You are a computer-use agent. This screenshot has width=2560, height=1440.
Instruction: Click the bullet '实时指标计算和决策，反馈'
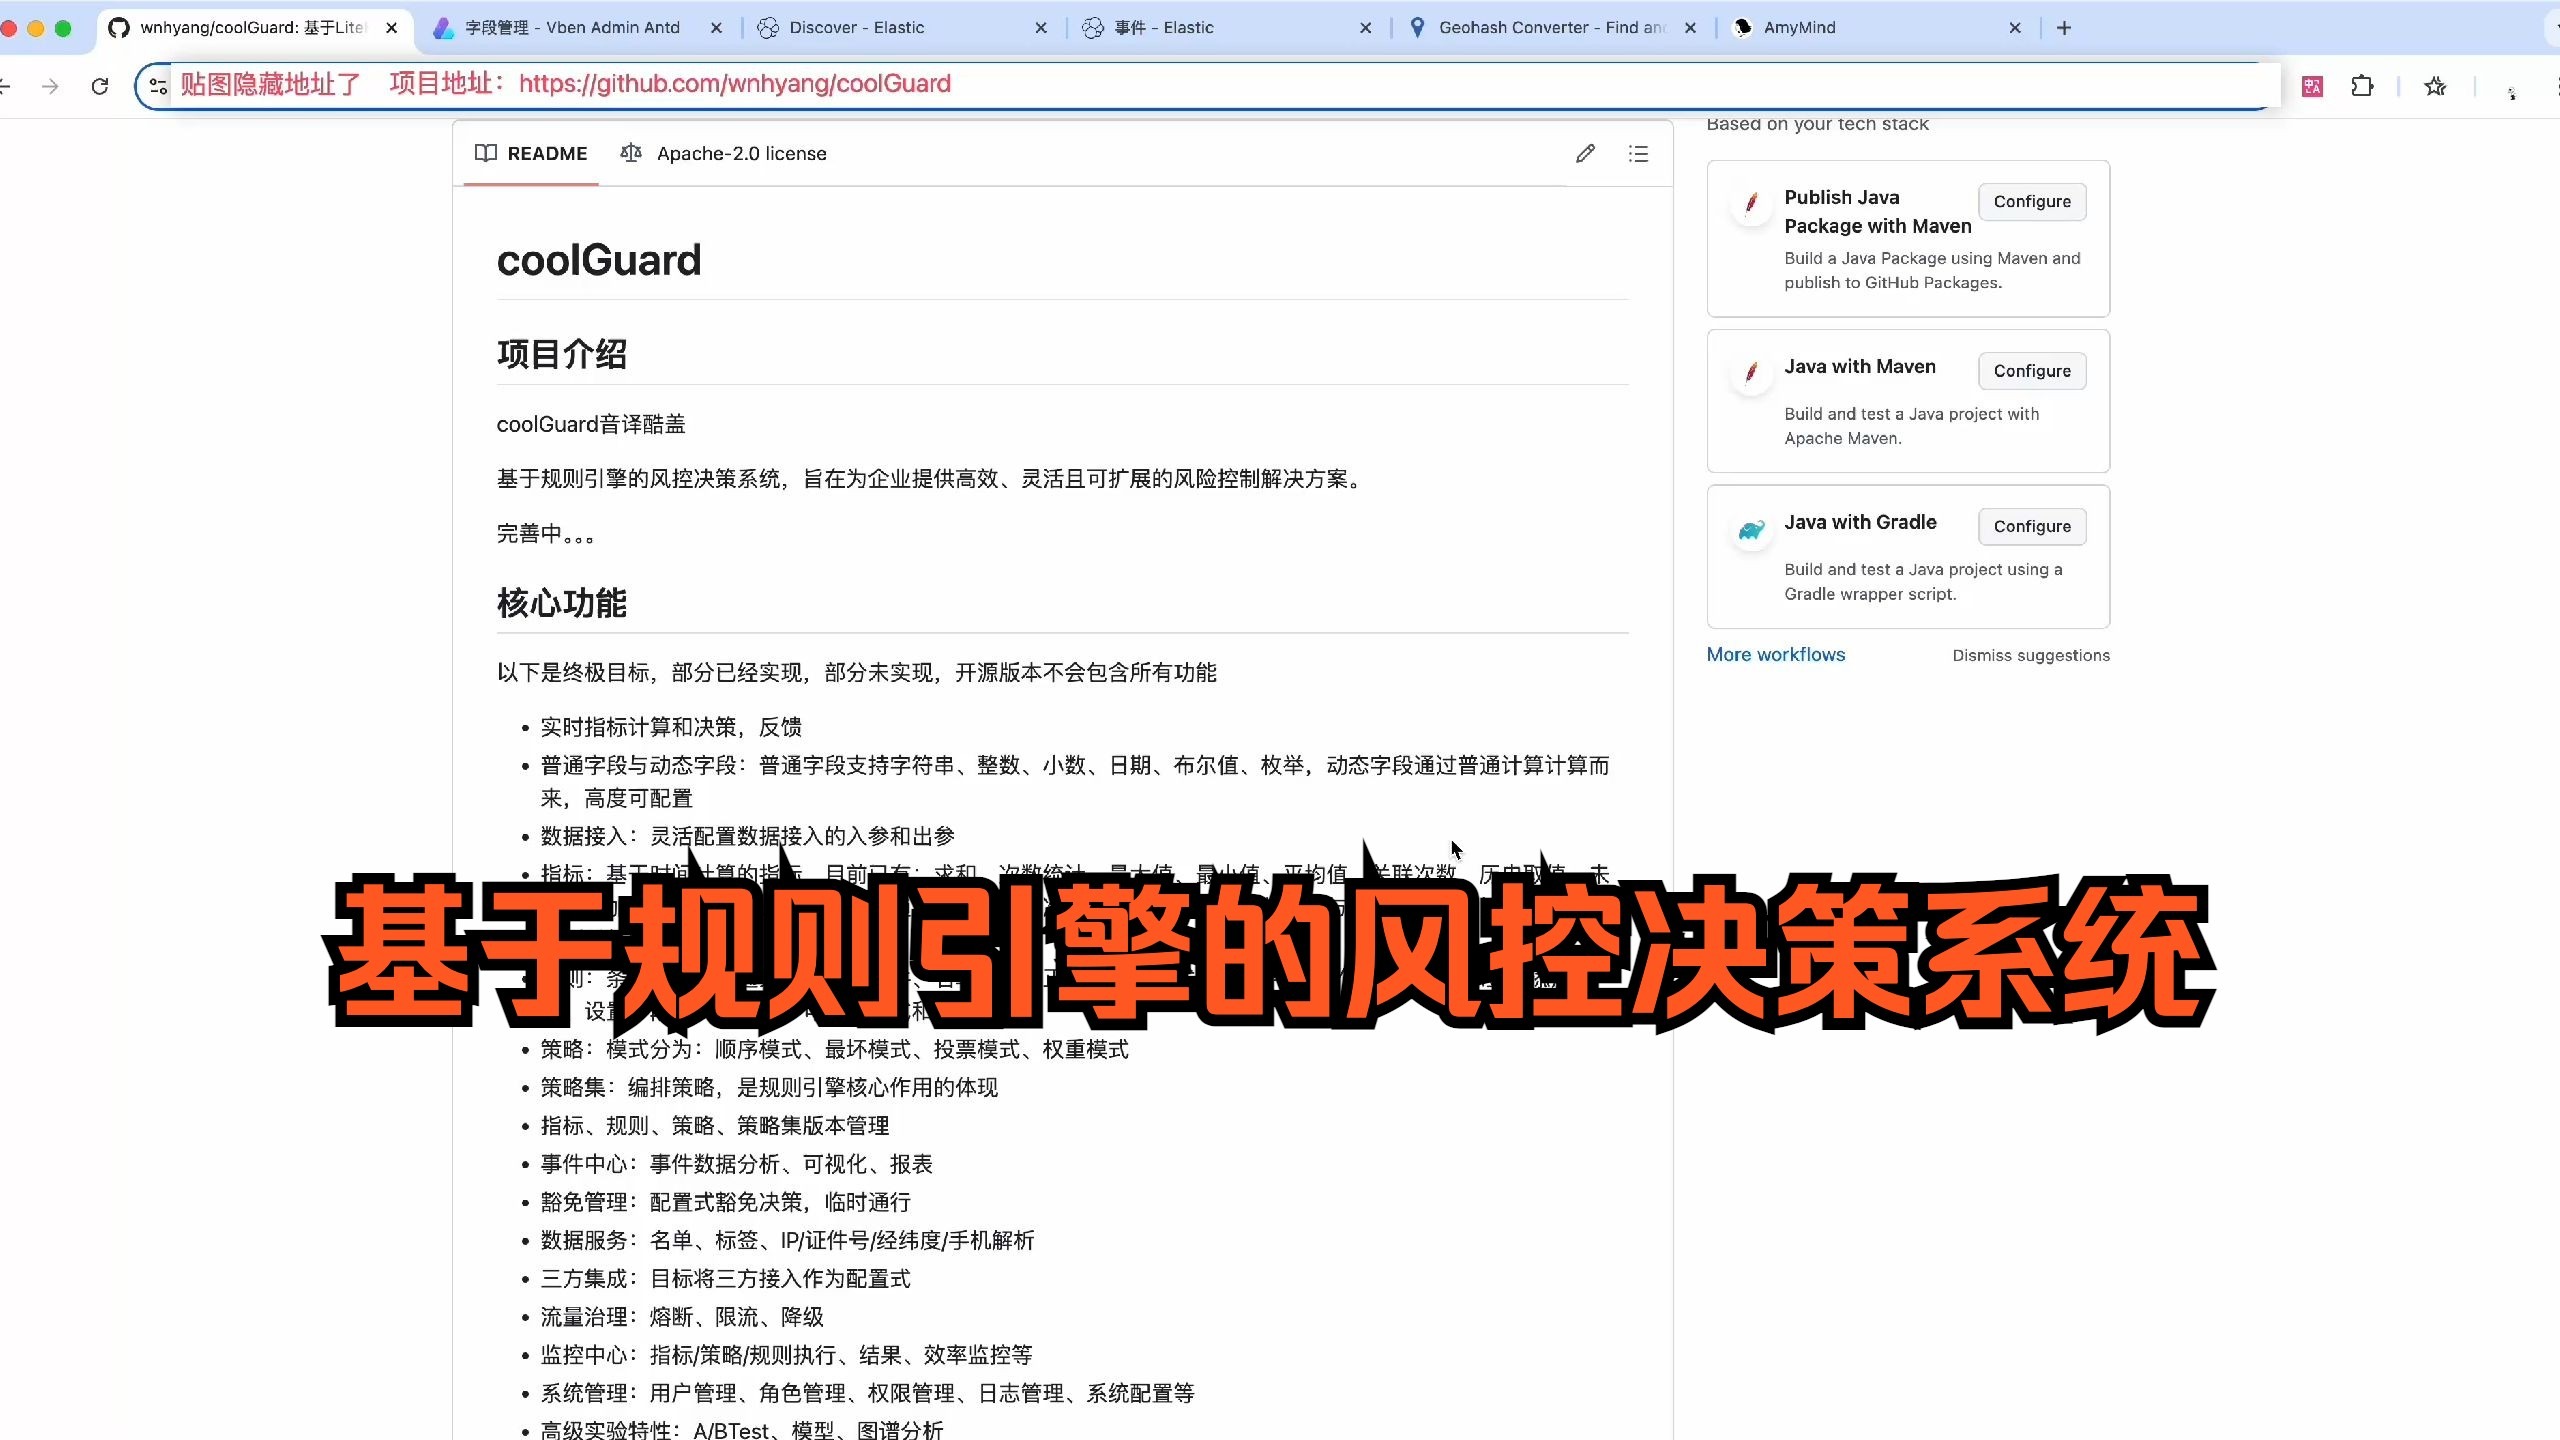point(671,728)
